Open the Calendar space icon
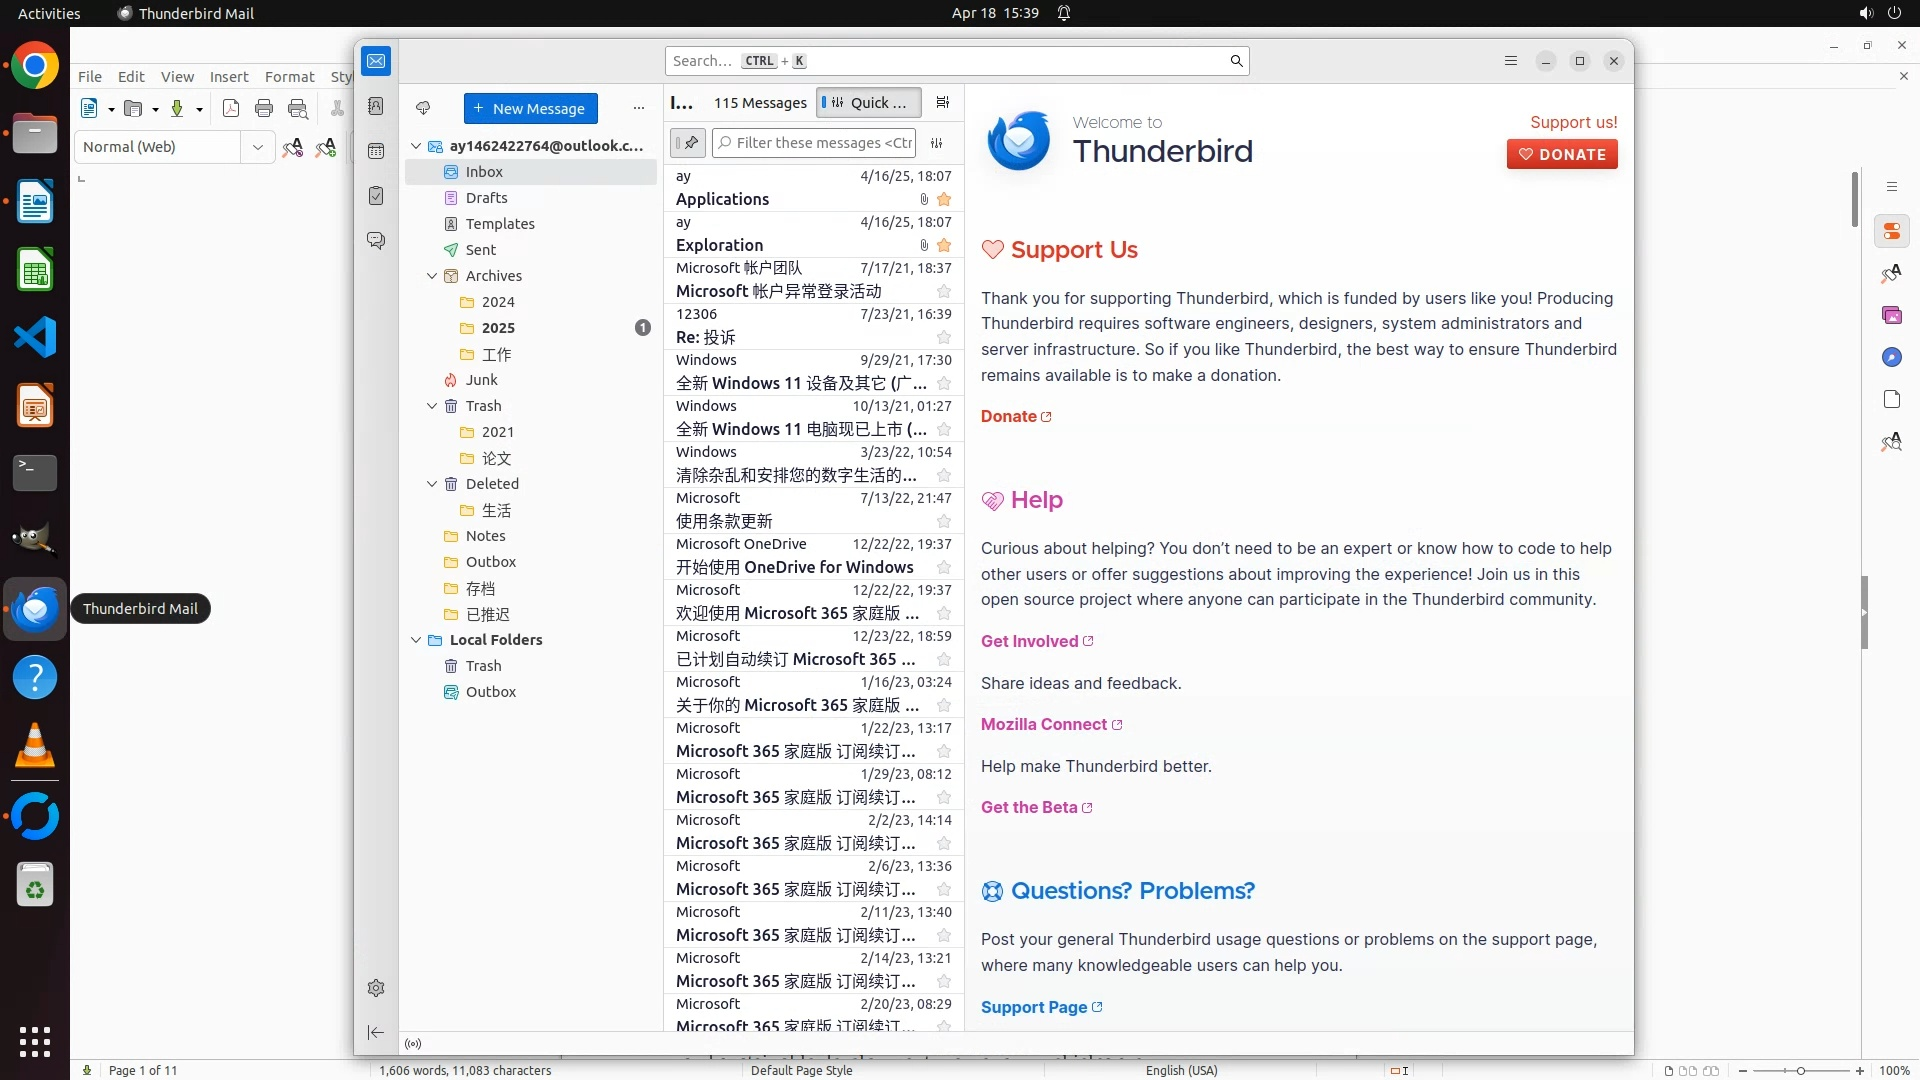Image resolution: width=1920 pixels, height=1080 pixels. coord(376,151)
